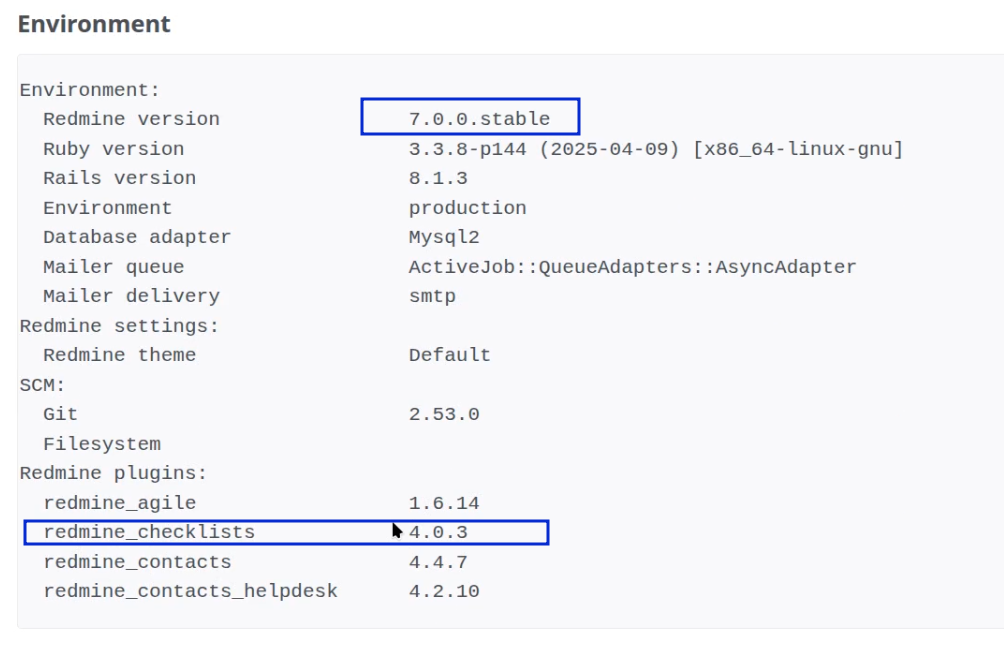The width and height of the screenshot is (1004, 650).
Task: Select the value "Mysql2"
Action: coord(444,238)
